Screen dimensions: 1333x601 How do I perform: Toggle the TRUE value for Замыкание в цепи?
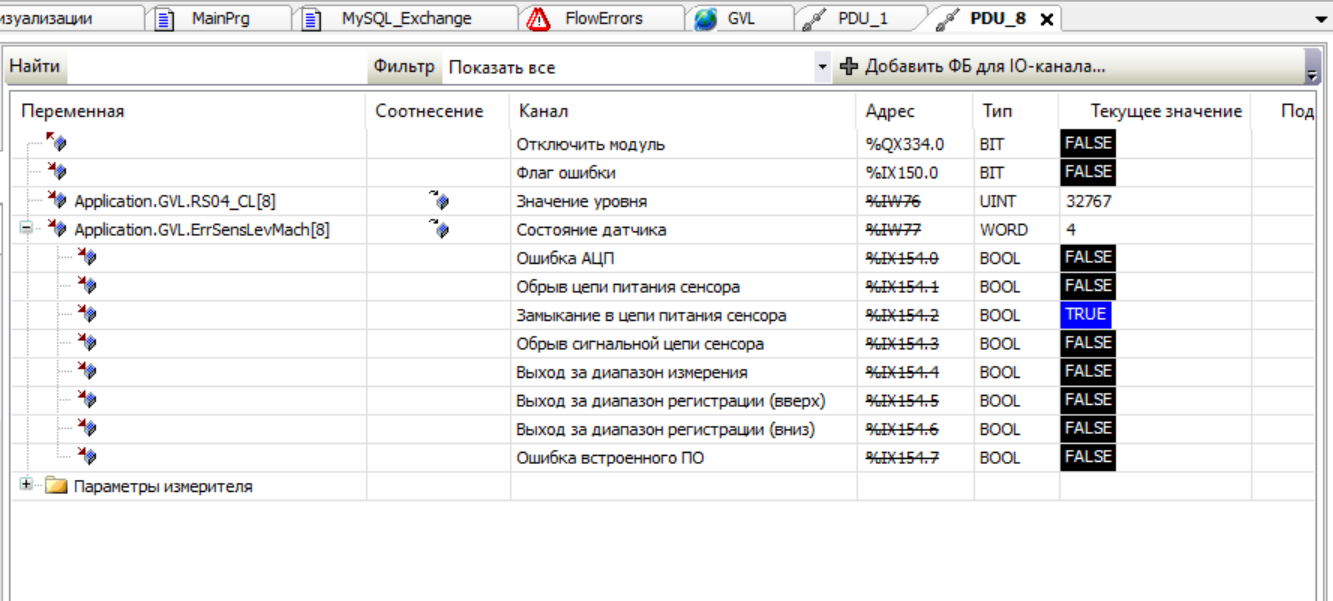click(x=1085, y=315)
